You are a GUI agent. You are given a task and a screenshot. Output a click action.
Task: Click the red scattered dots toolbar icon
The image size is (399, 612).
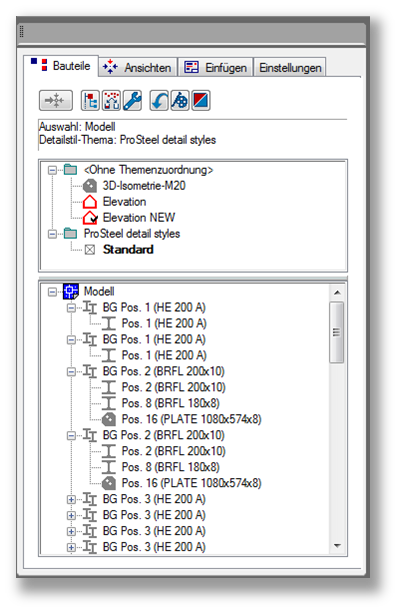coord(111,101)
